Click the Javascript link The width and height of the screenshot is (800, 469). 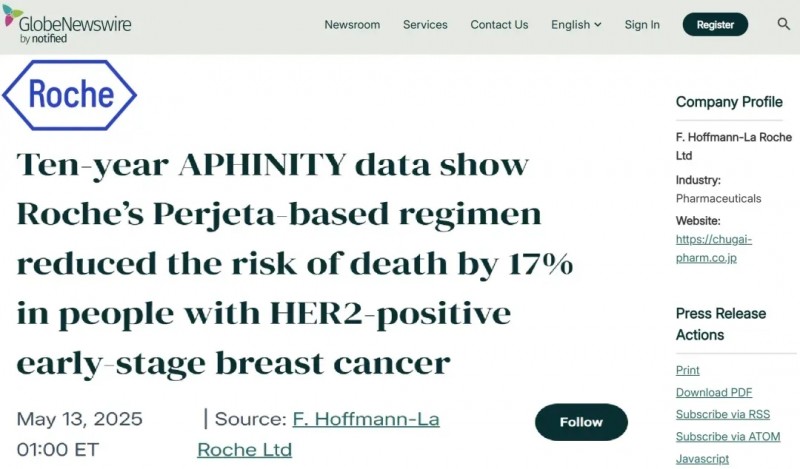(703, 459)
